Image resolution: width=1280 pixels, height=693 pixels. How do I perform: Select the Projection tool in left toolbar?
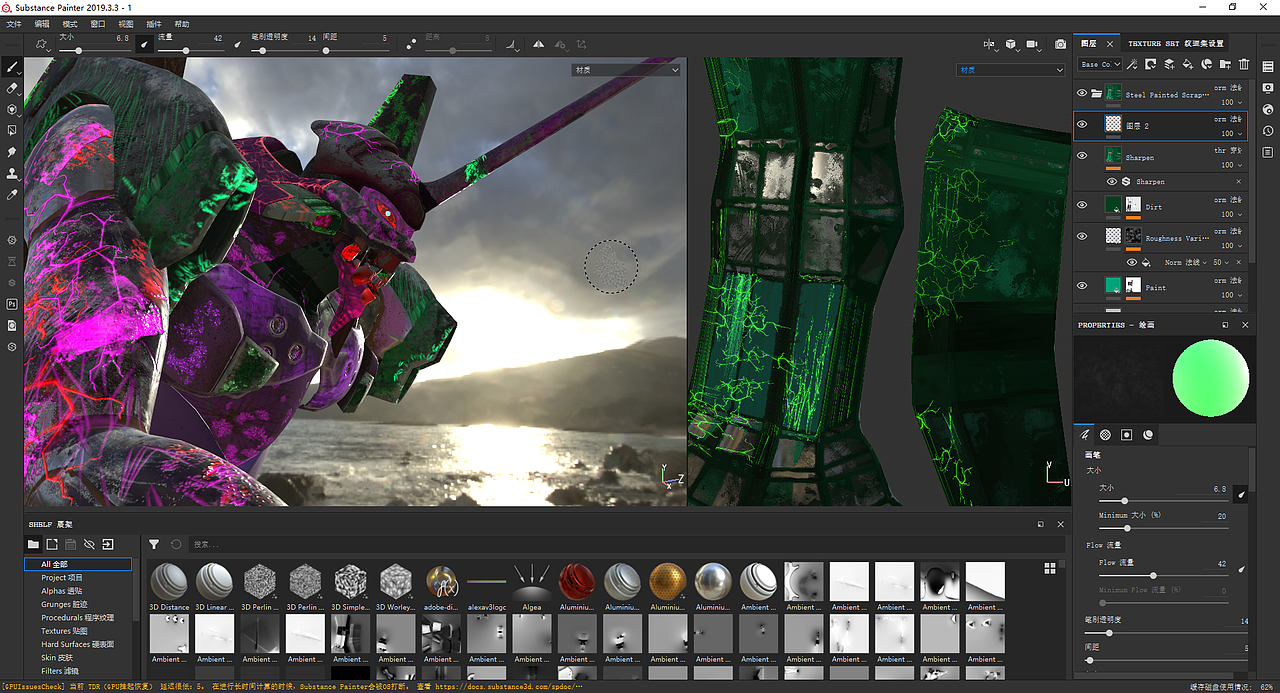pyautogui.click(x=12, y=110)
